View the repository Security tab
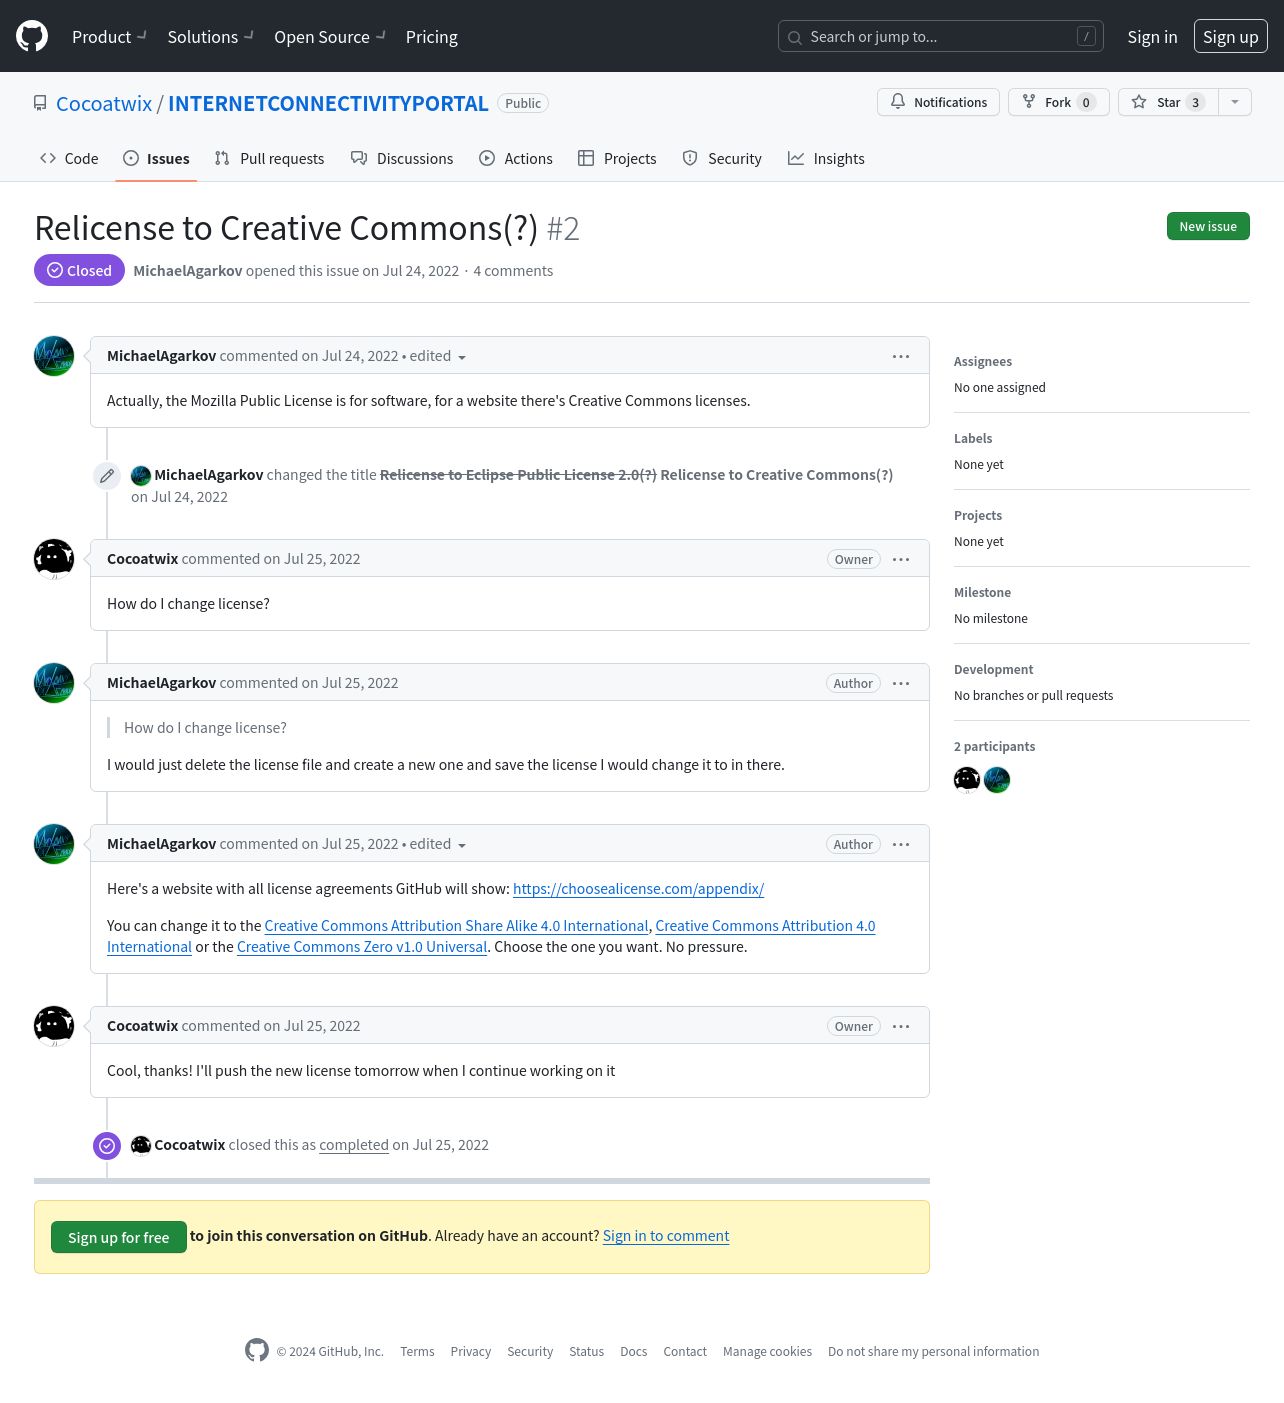Screen dimensions: 1284x1403 pyautogui.click(x=722, y=158)
